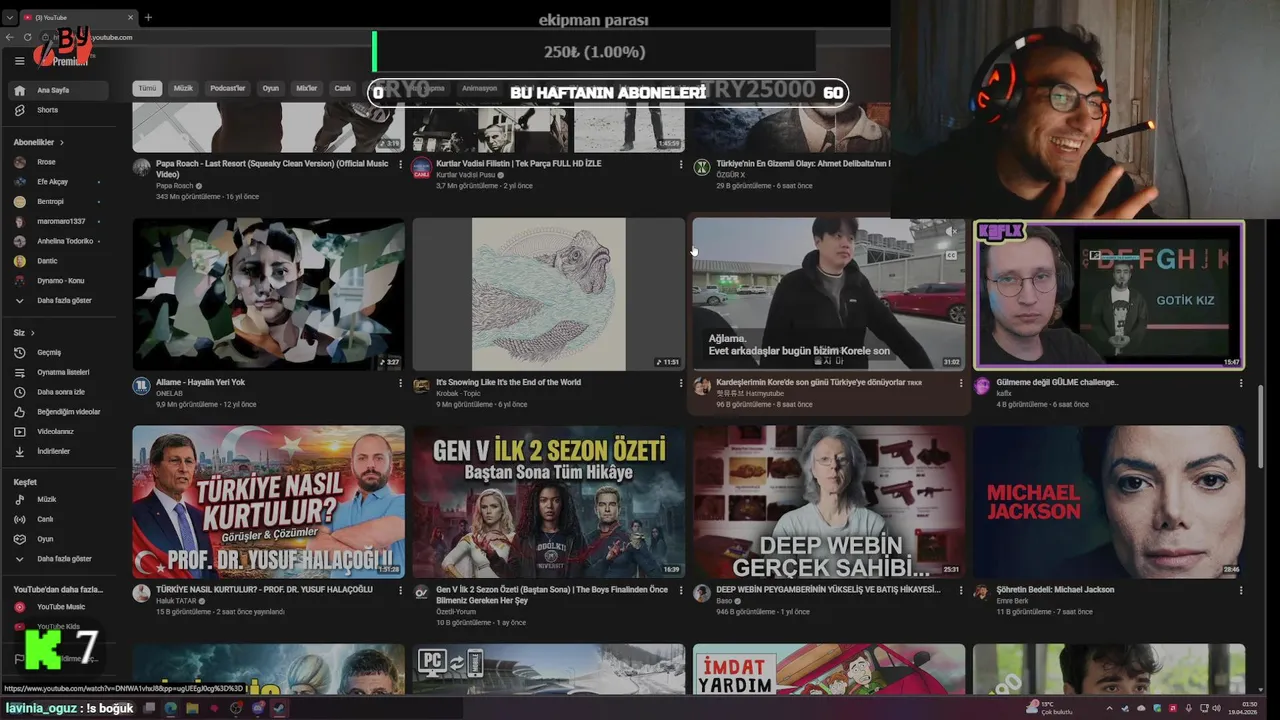1280x720 pixels.
Task: Open Emre Berk channel link
Action: (1012, 601)
